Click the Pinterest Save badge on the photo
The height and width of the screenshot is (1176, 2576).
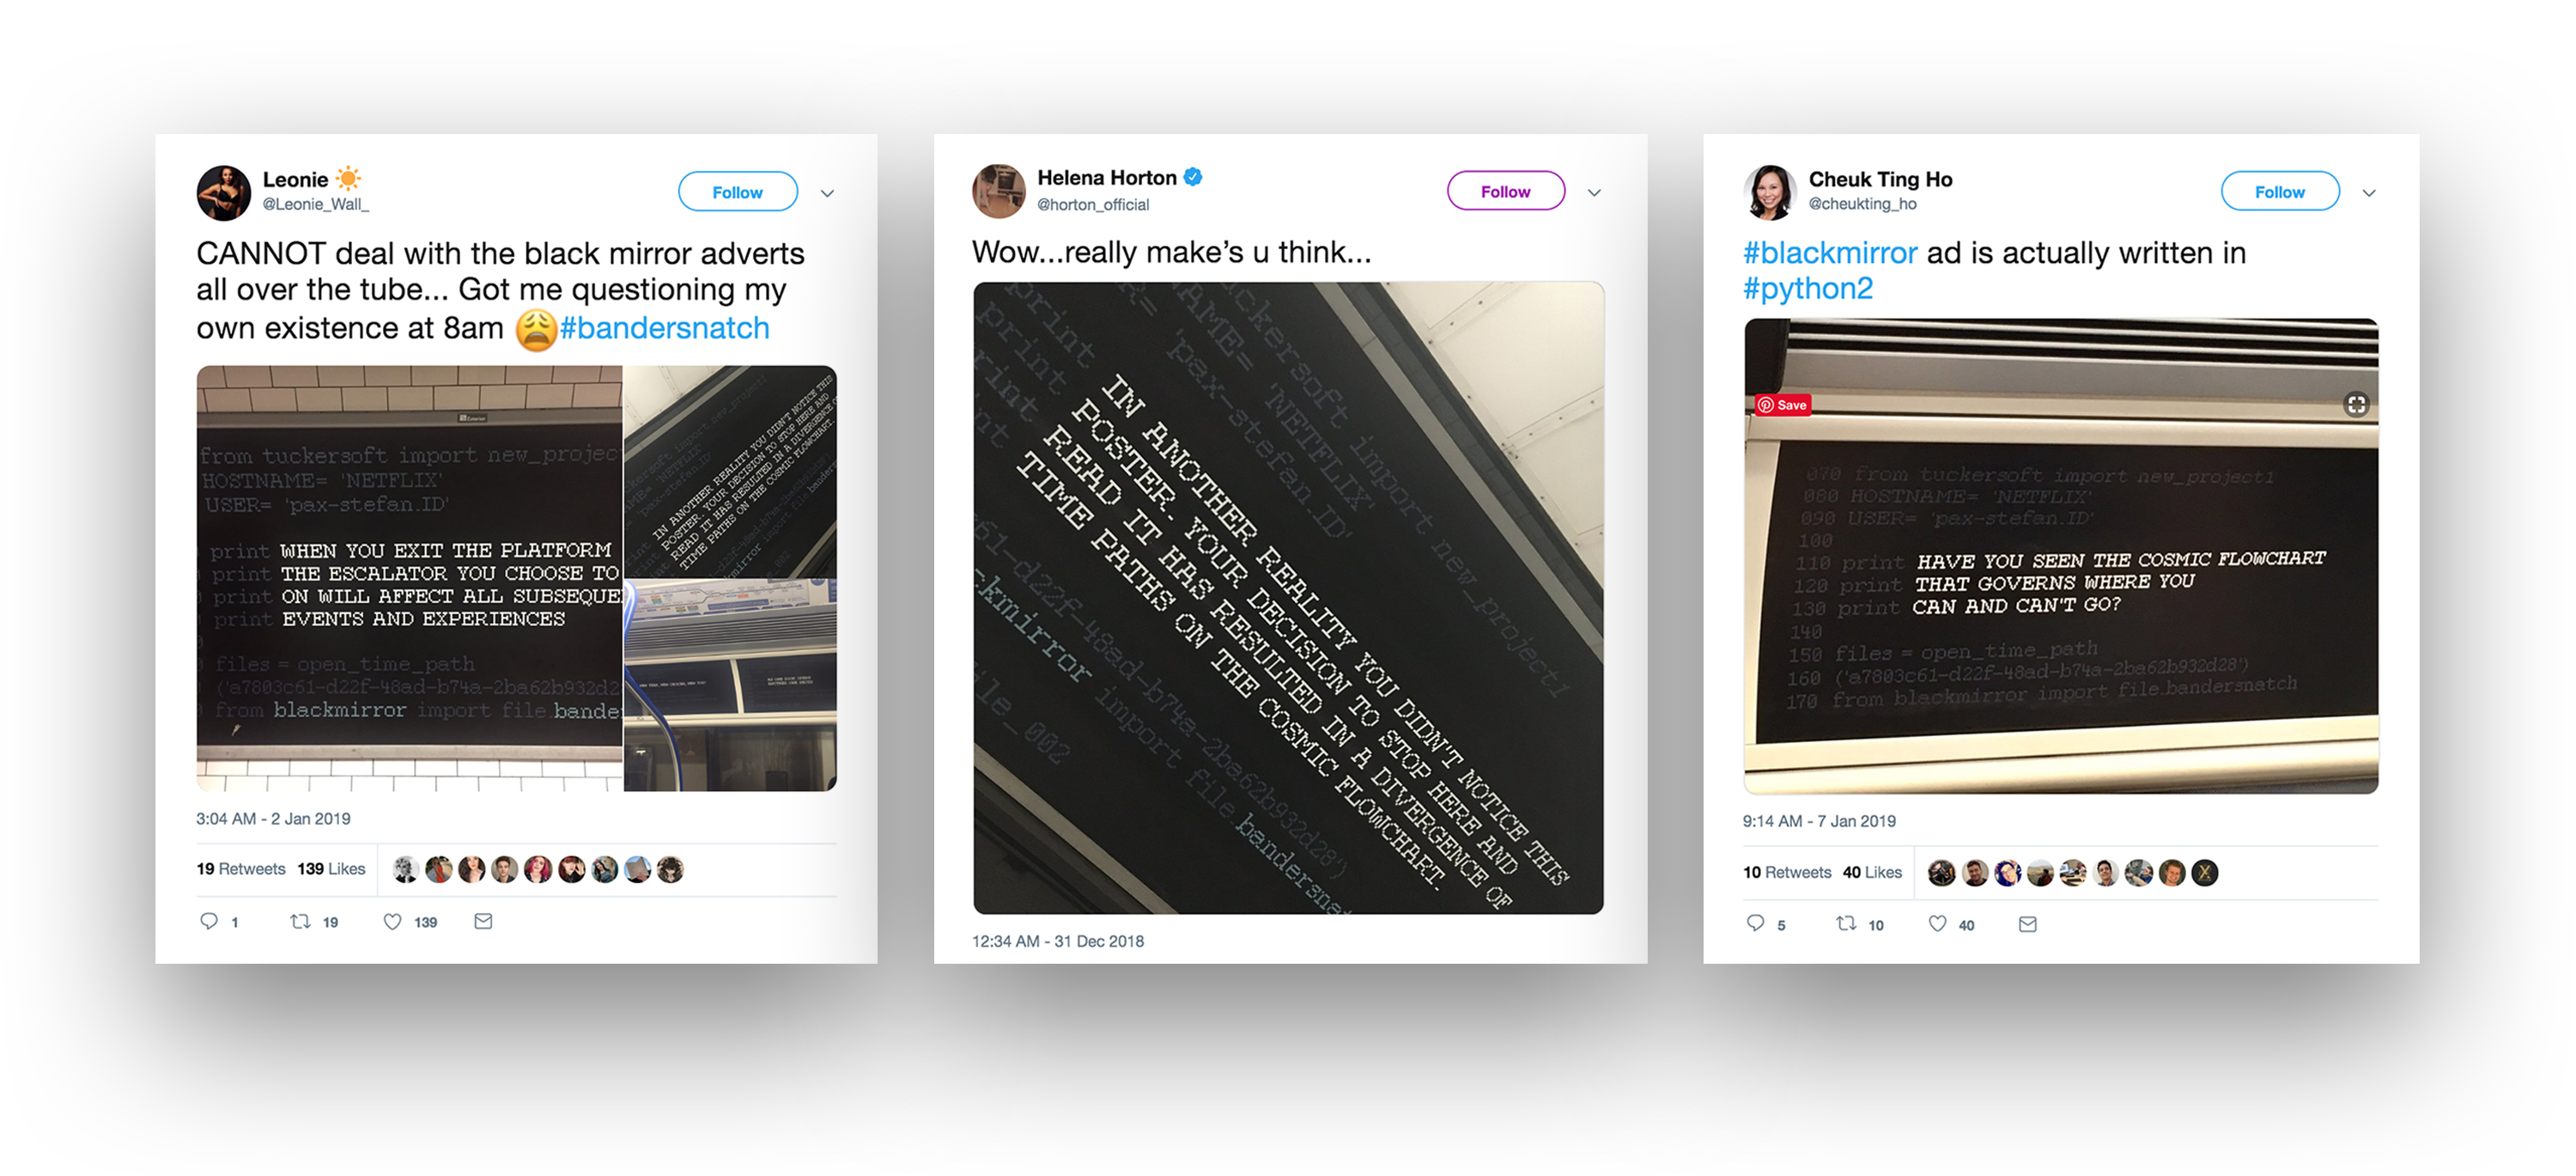(1783, 405)
